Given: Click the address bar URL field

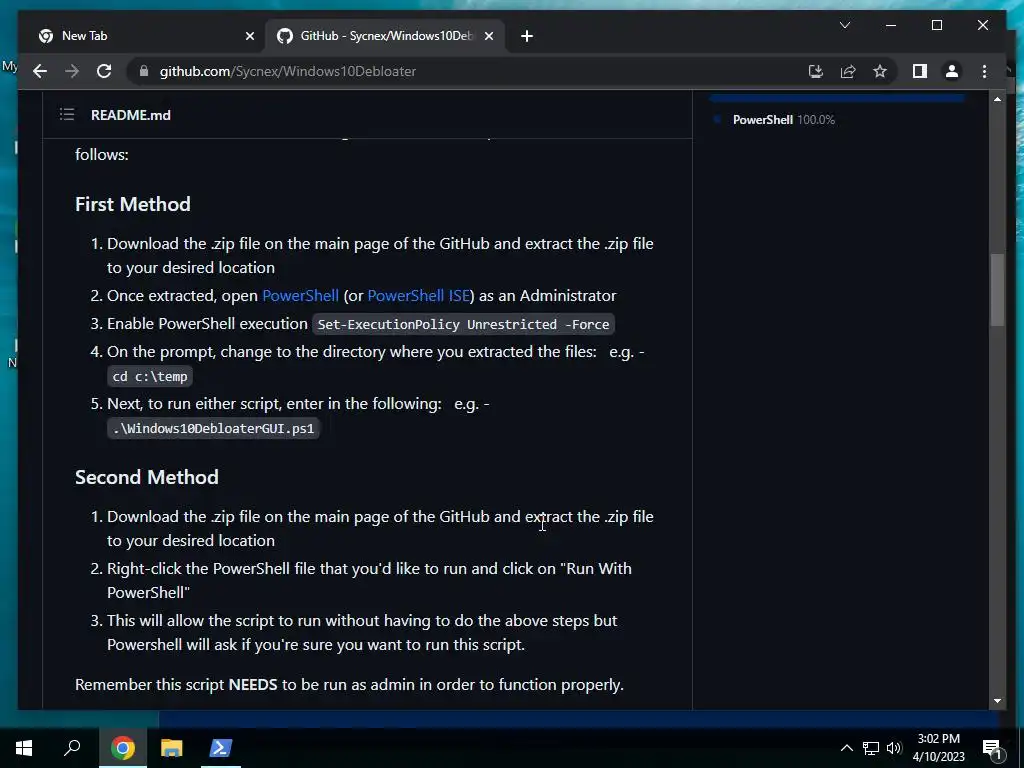Looking at the screenshot, I should point(470,71).
